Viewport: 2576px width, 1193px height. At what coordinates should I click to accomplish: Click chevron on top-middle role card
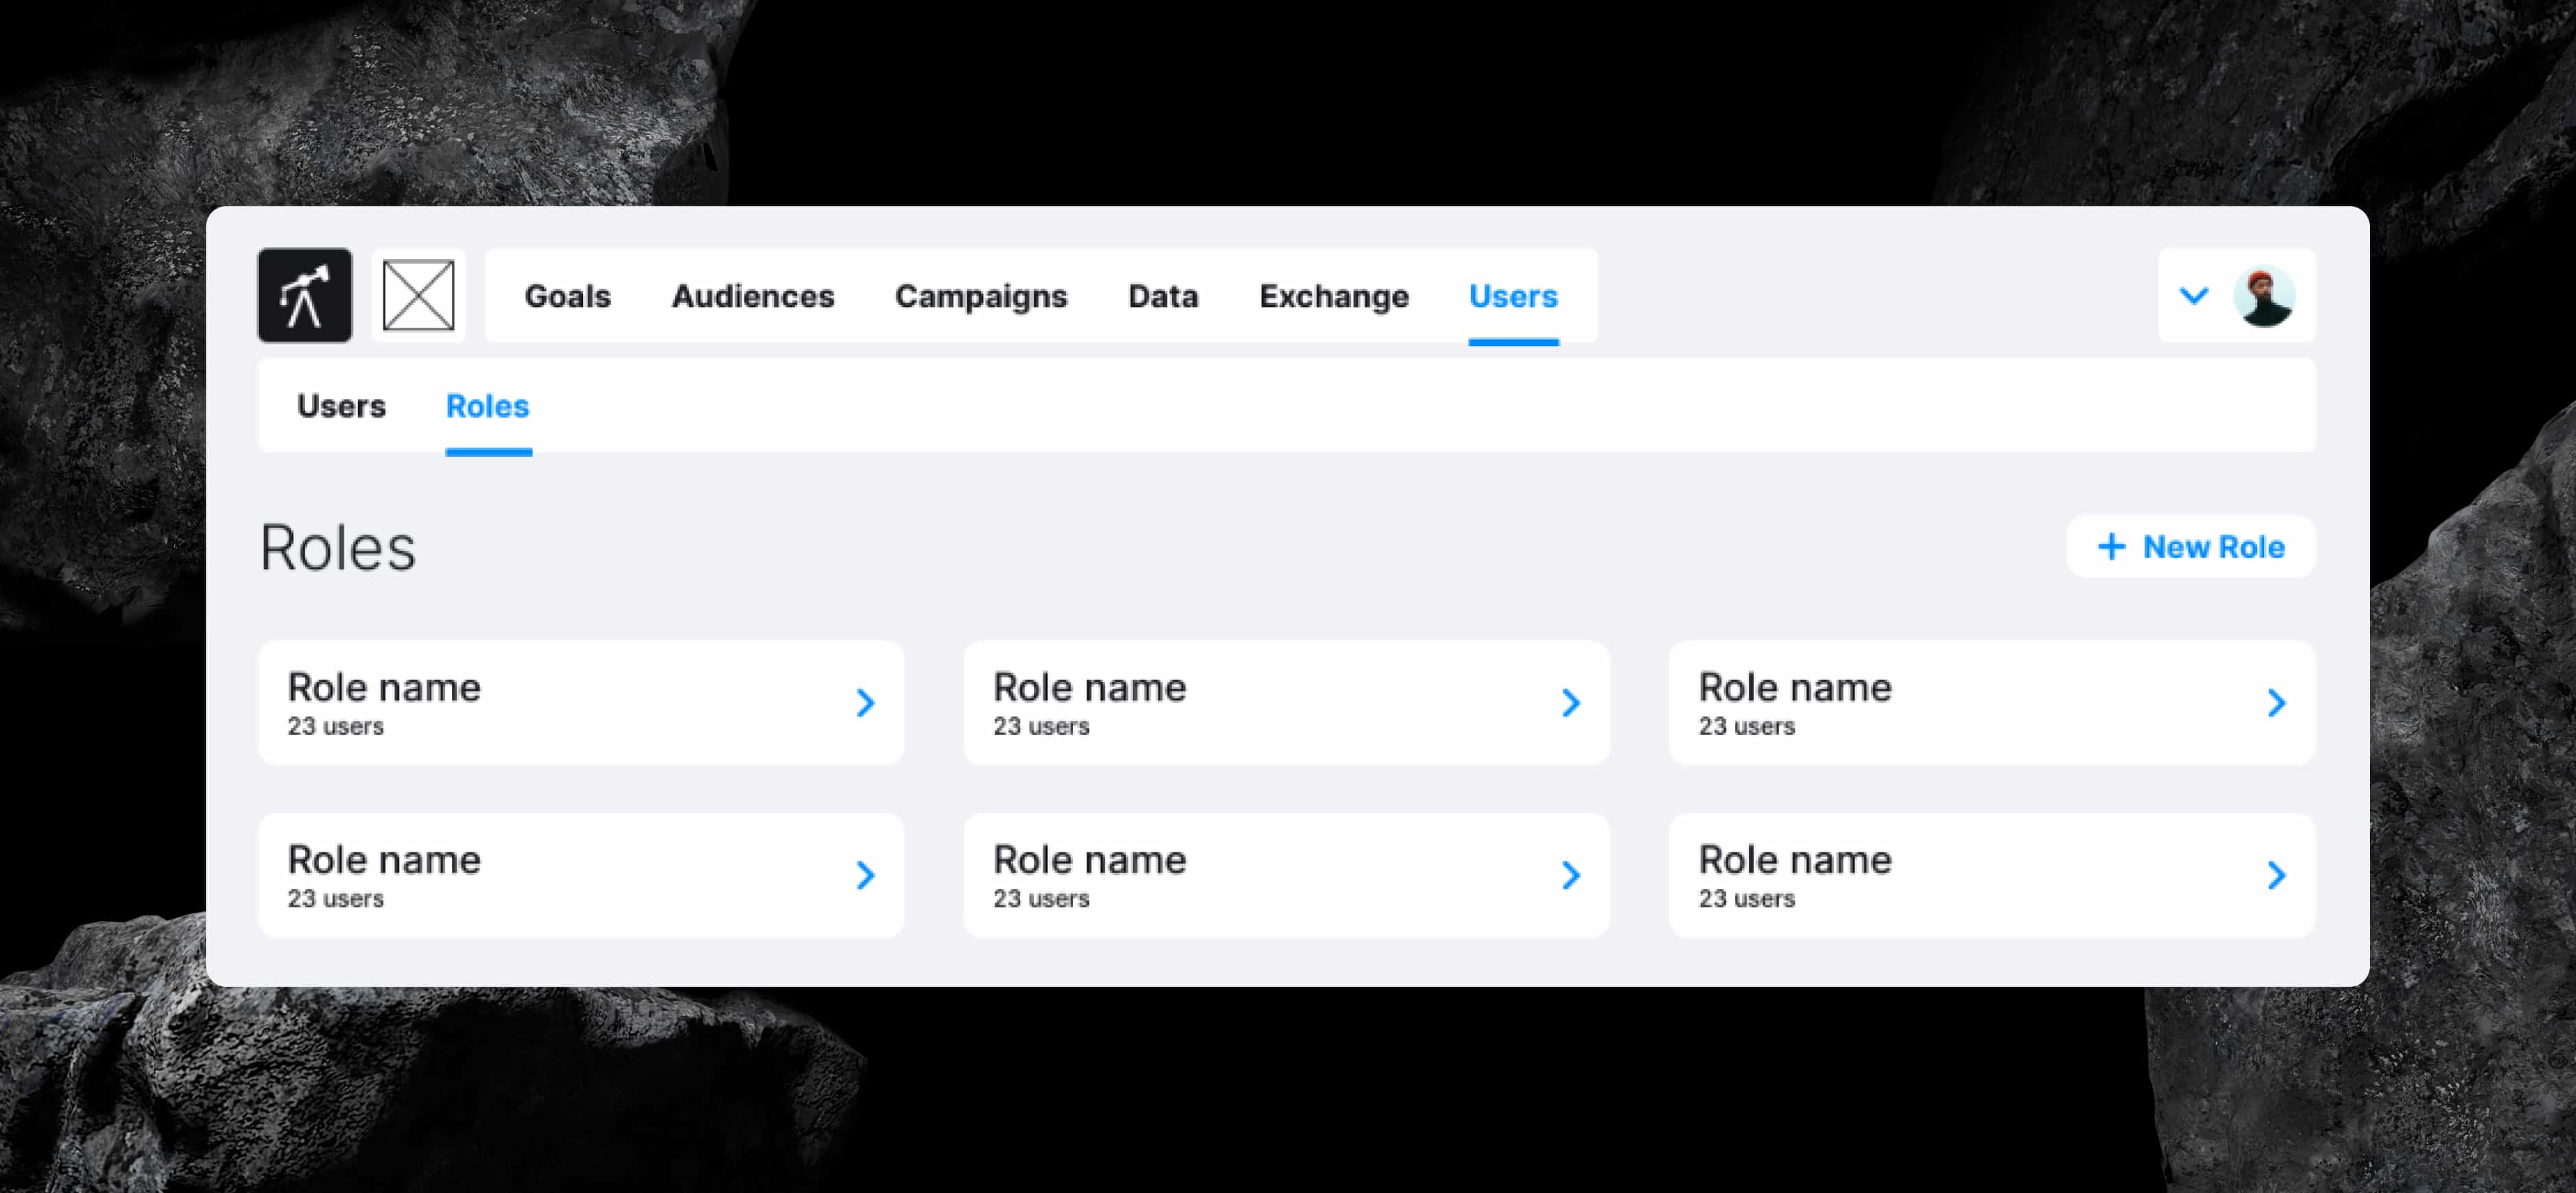(x=1571, y=703)
